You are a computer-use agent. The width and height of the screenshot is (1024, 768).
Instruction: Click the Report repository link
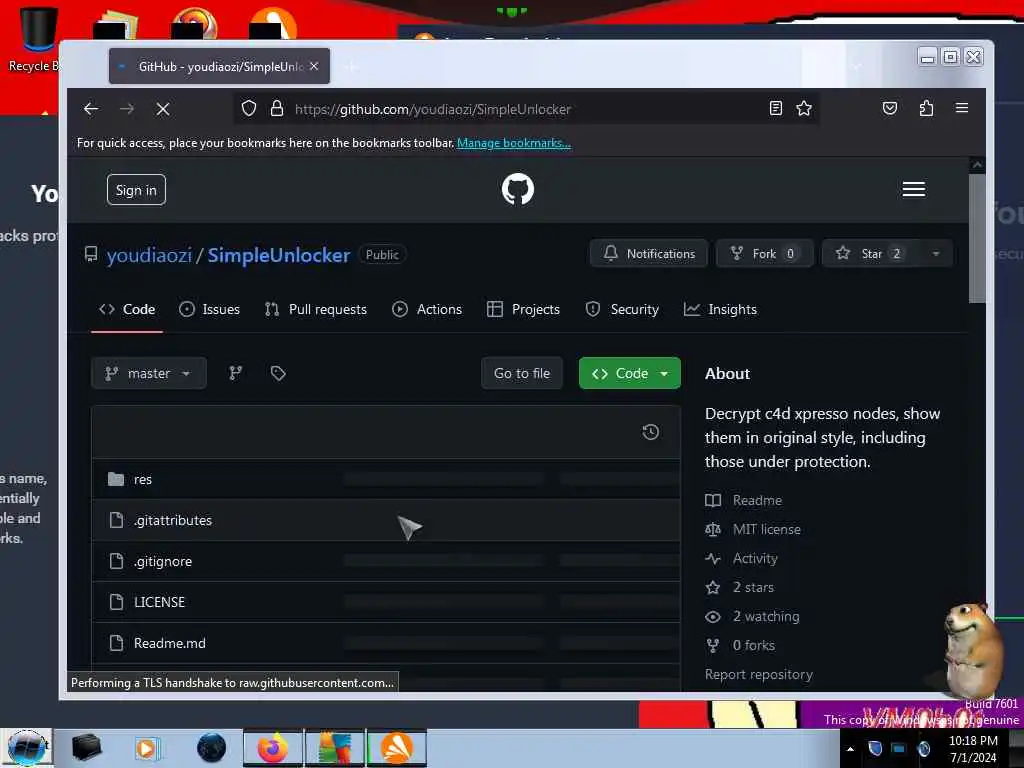(759, 674)
